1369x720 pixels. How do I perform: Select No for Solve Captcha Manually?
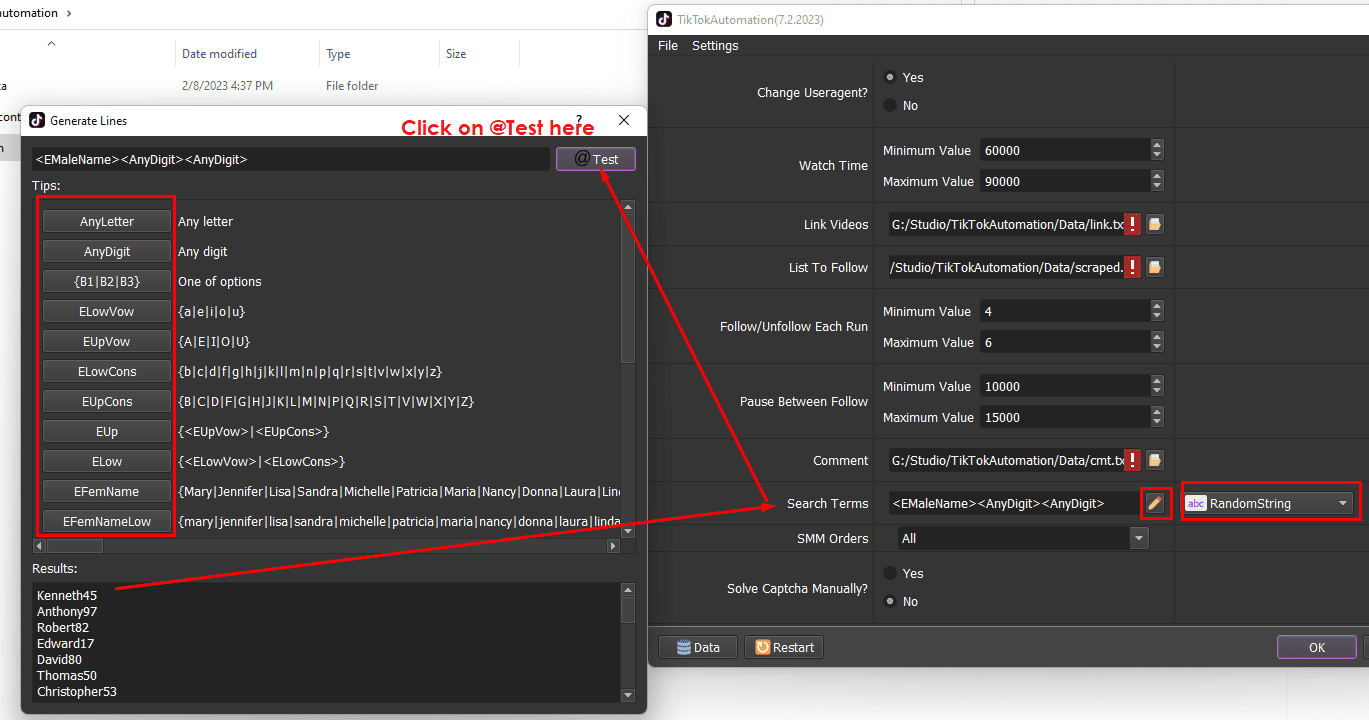click(890, 601)
